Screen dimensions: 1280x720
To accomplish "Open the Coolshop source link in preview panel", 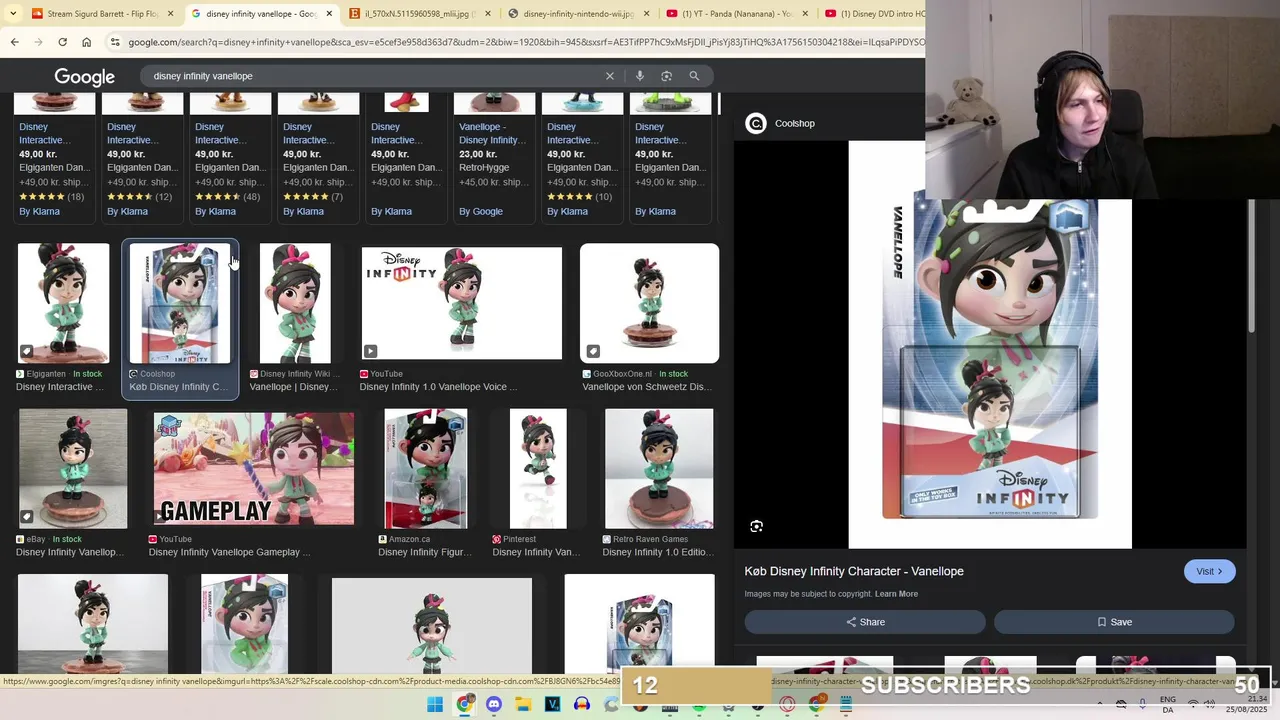I will tap(795, 123).
